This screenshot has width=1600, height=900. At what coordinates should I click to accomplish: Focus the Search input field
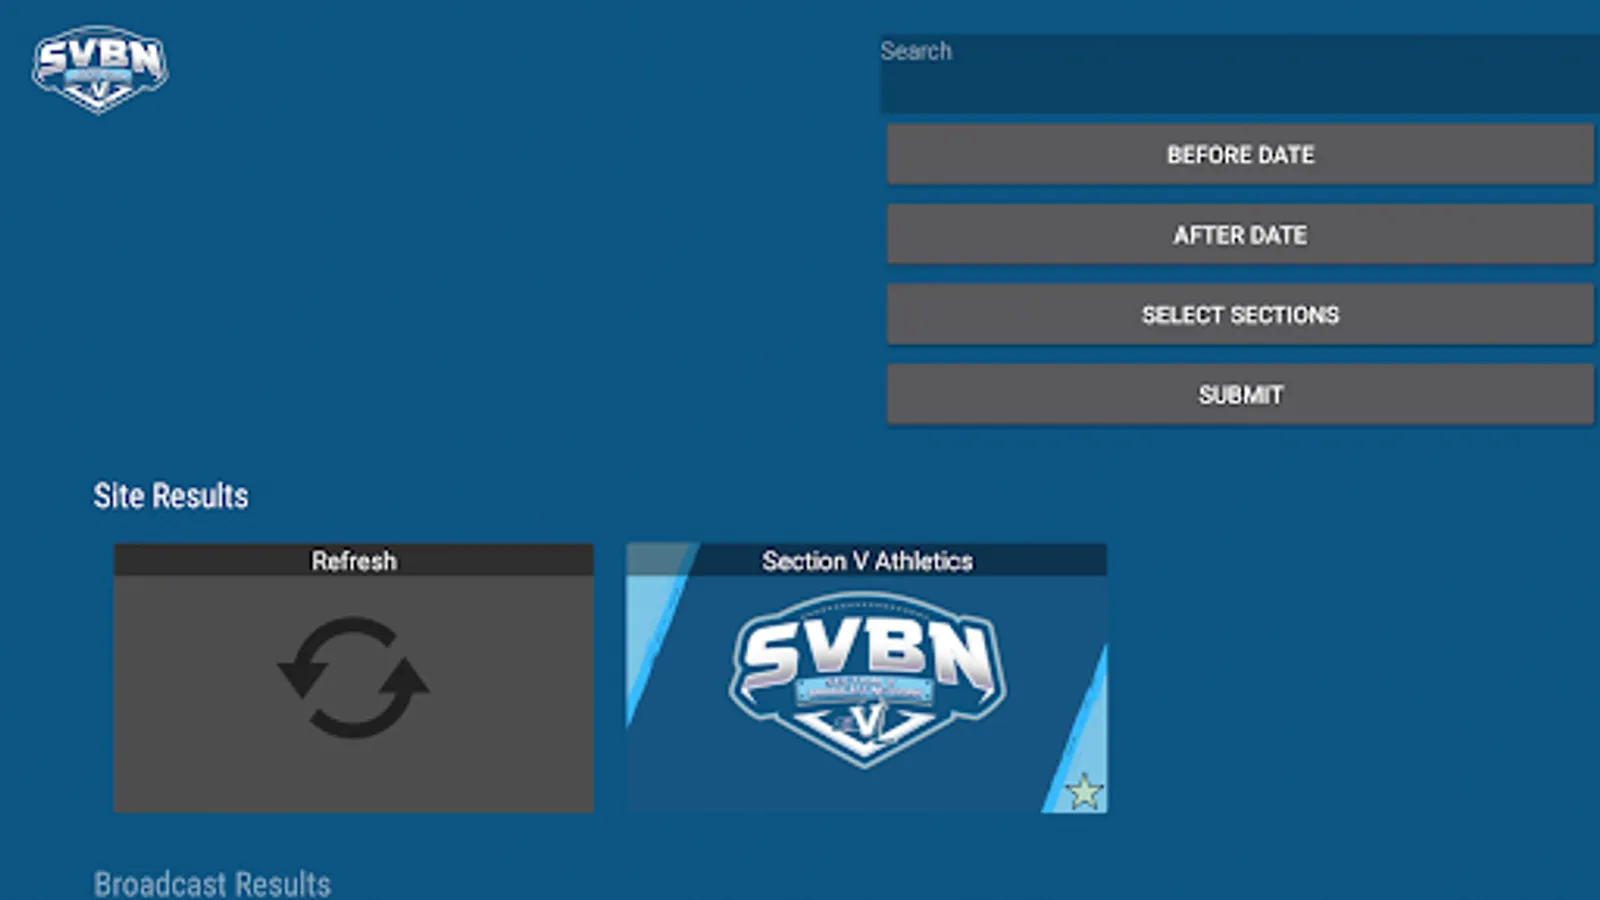pos(1240,73)
